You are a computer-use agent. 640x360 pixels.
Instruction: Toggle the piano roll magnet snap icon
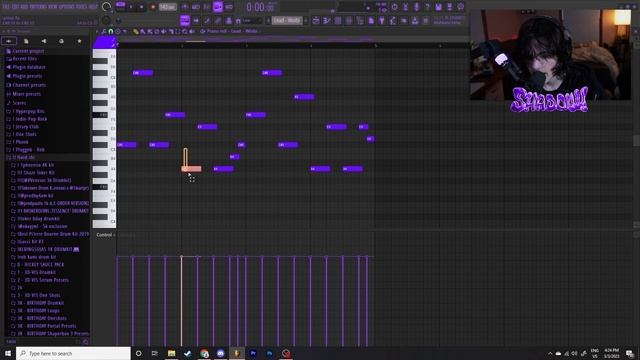(111, 31)
